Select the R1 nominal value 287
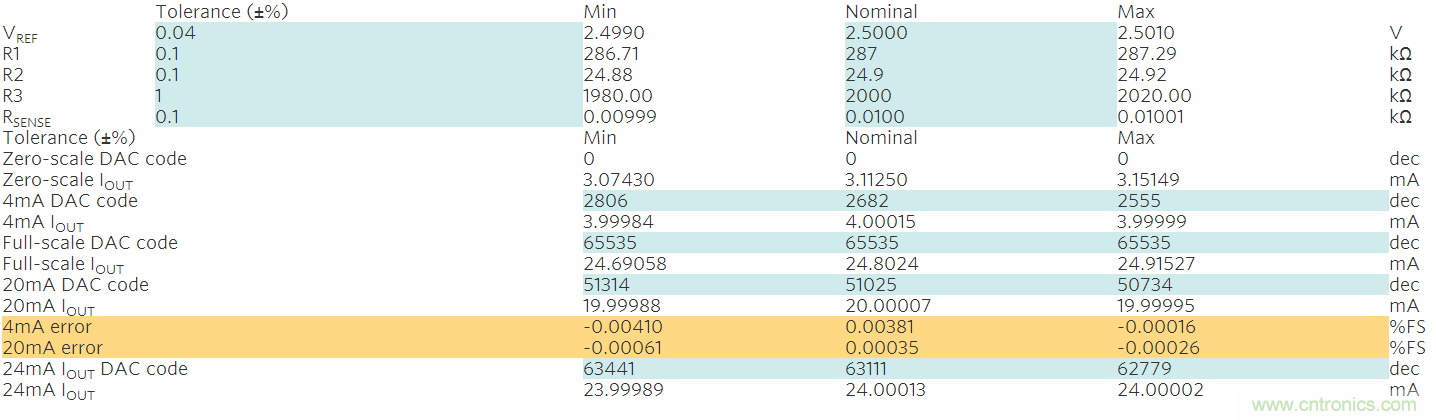Screen dimensions: 1436x420 point(861,54)
